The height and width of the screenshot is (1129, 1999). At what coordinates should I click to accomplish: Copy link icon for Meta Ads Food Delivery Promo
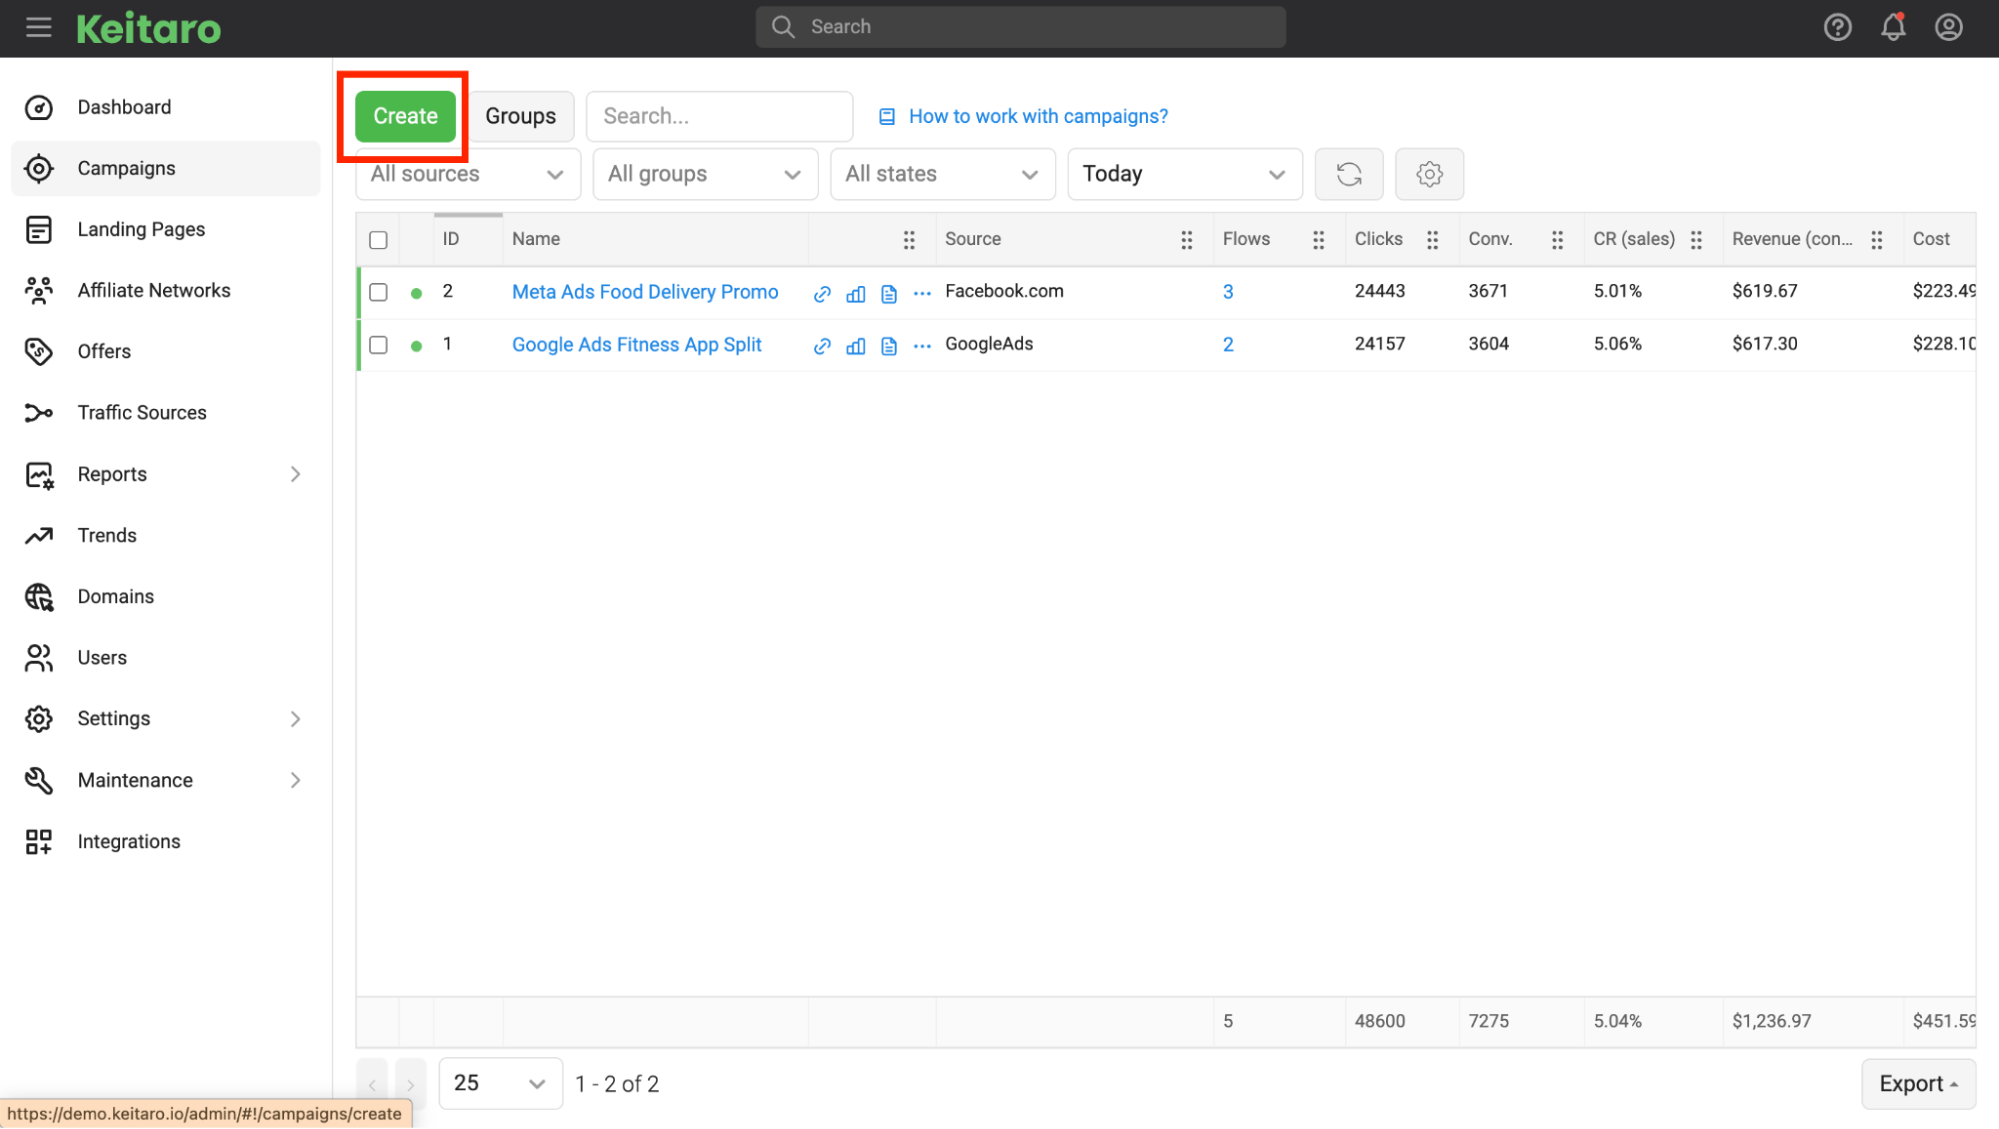pos(822,293)
